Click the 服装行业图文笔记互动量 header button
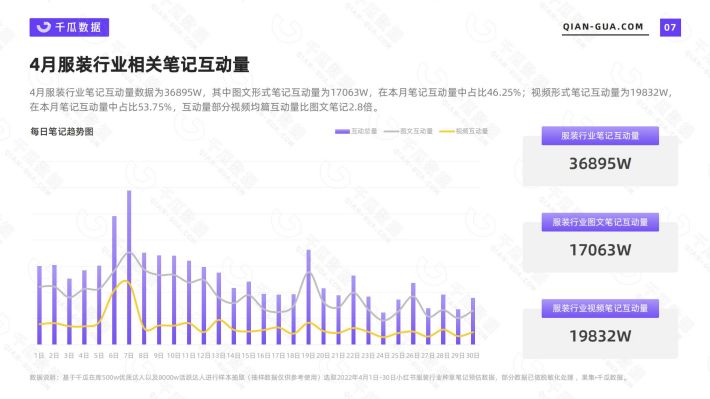The image size is (710, 399). (x=600, y=222)
